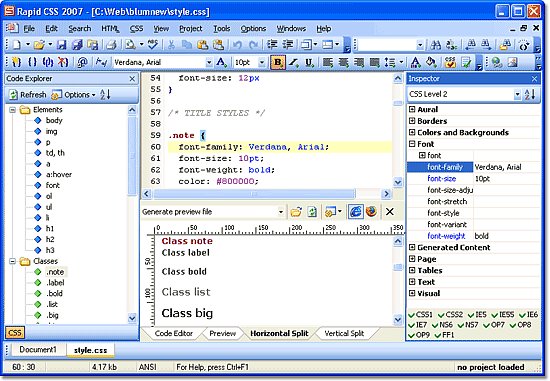Refresh the Code Explorer list
Image resolution: width=550 pixels, height=381 pixels.
click(x=28, y=94)
